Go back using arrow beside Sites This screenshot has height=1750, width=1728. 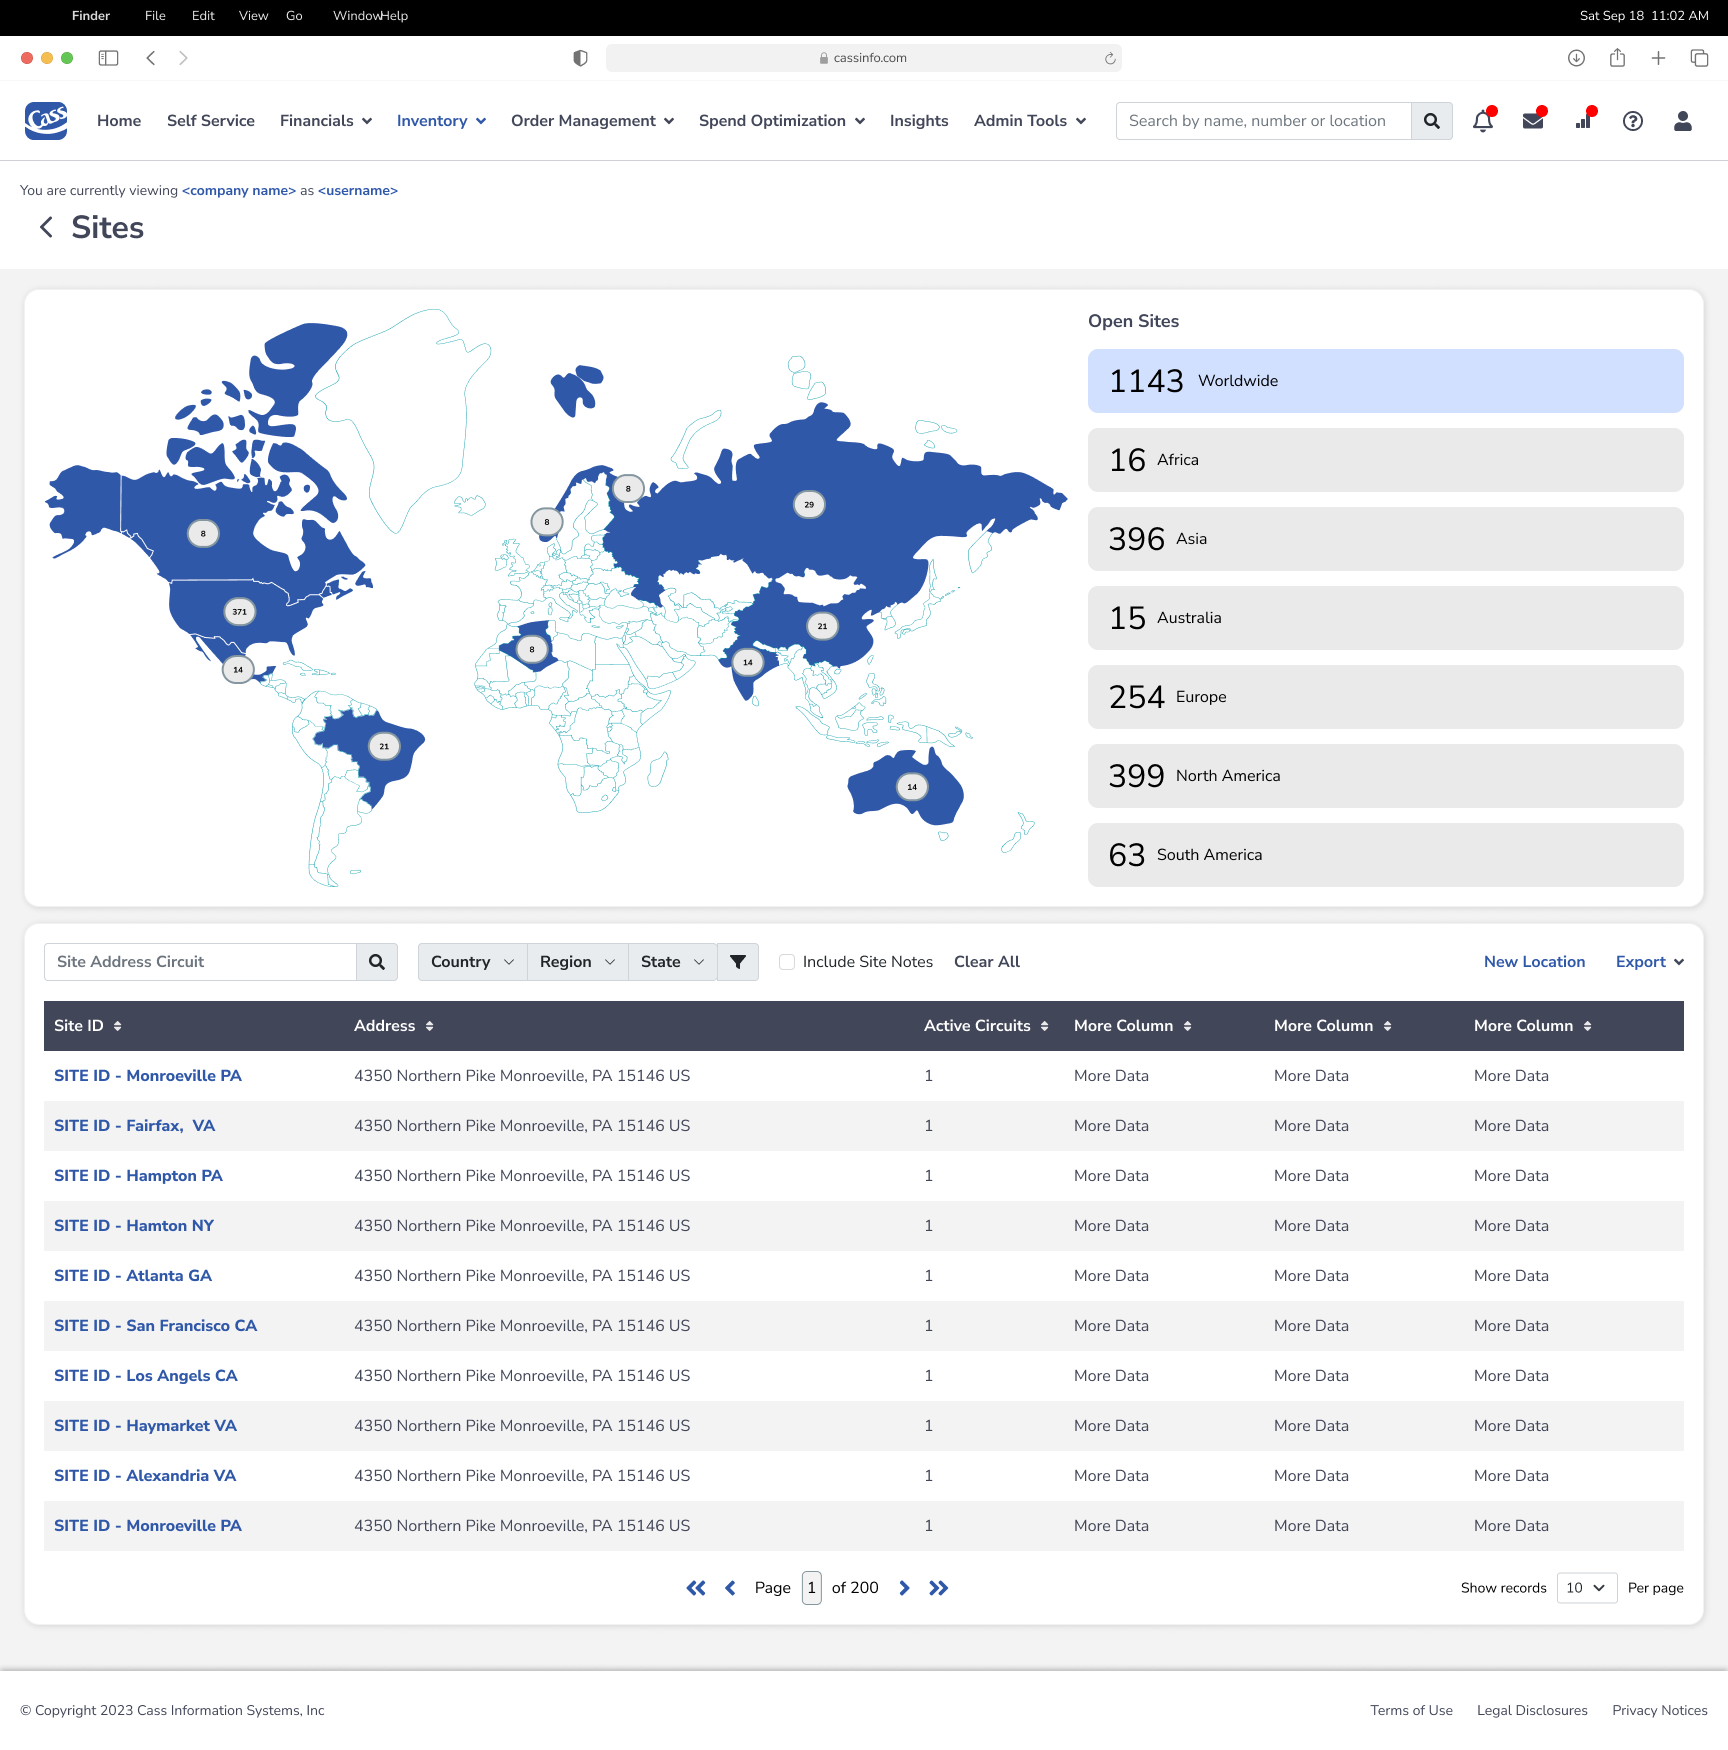[46, 228]
